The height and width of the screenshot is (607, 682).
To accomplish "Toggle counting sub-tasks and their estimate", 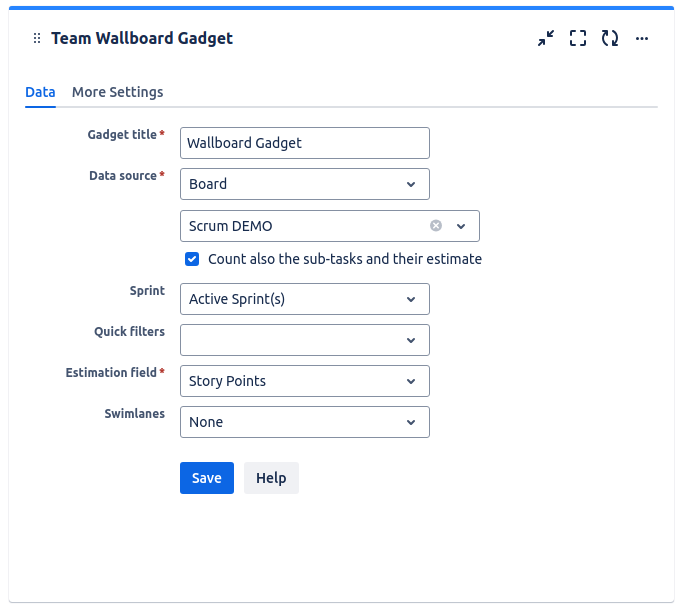I will pos(192,259).
